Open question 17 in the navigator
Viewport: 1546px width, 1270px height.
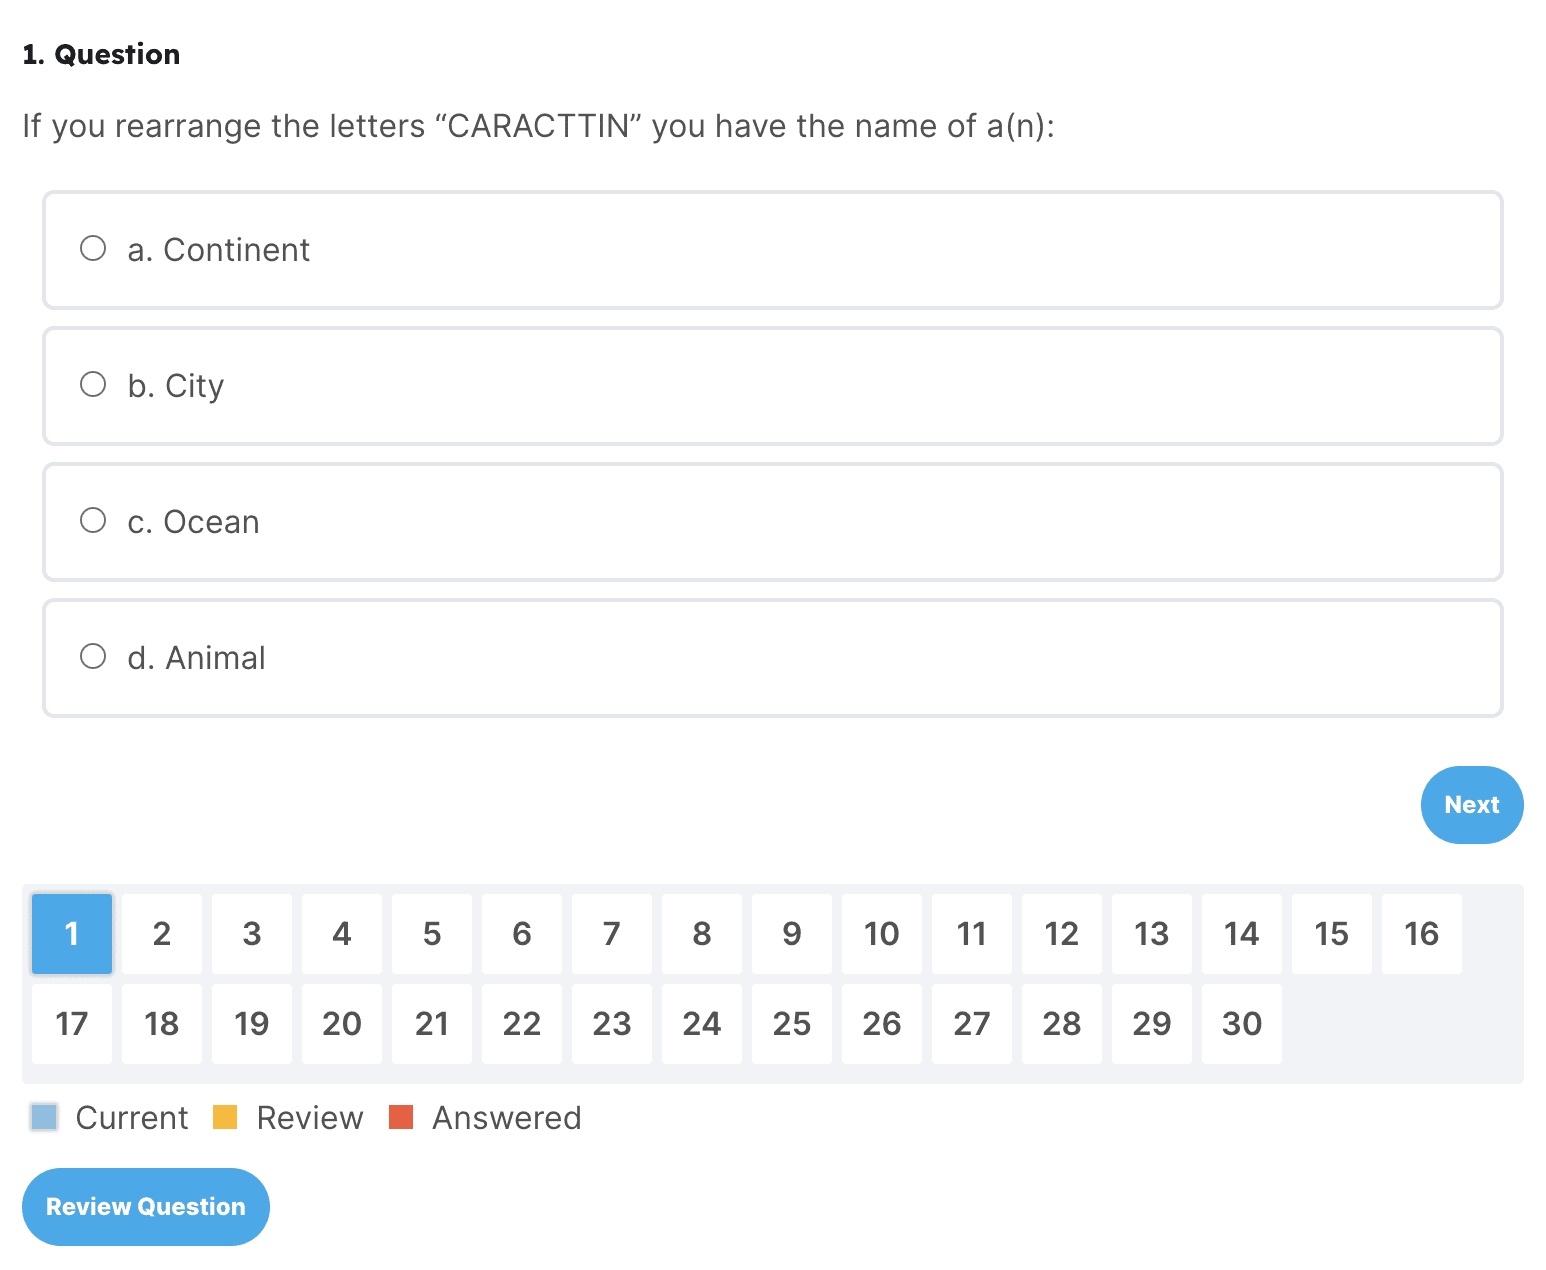(x=72, y=1024)
